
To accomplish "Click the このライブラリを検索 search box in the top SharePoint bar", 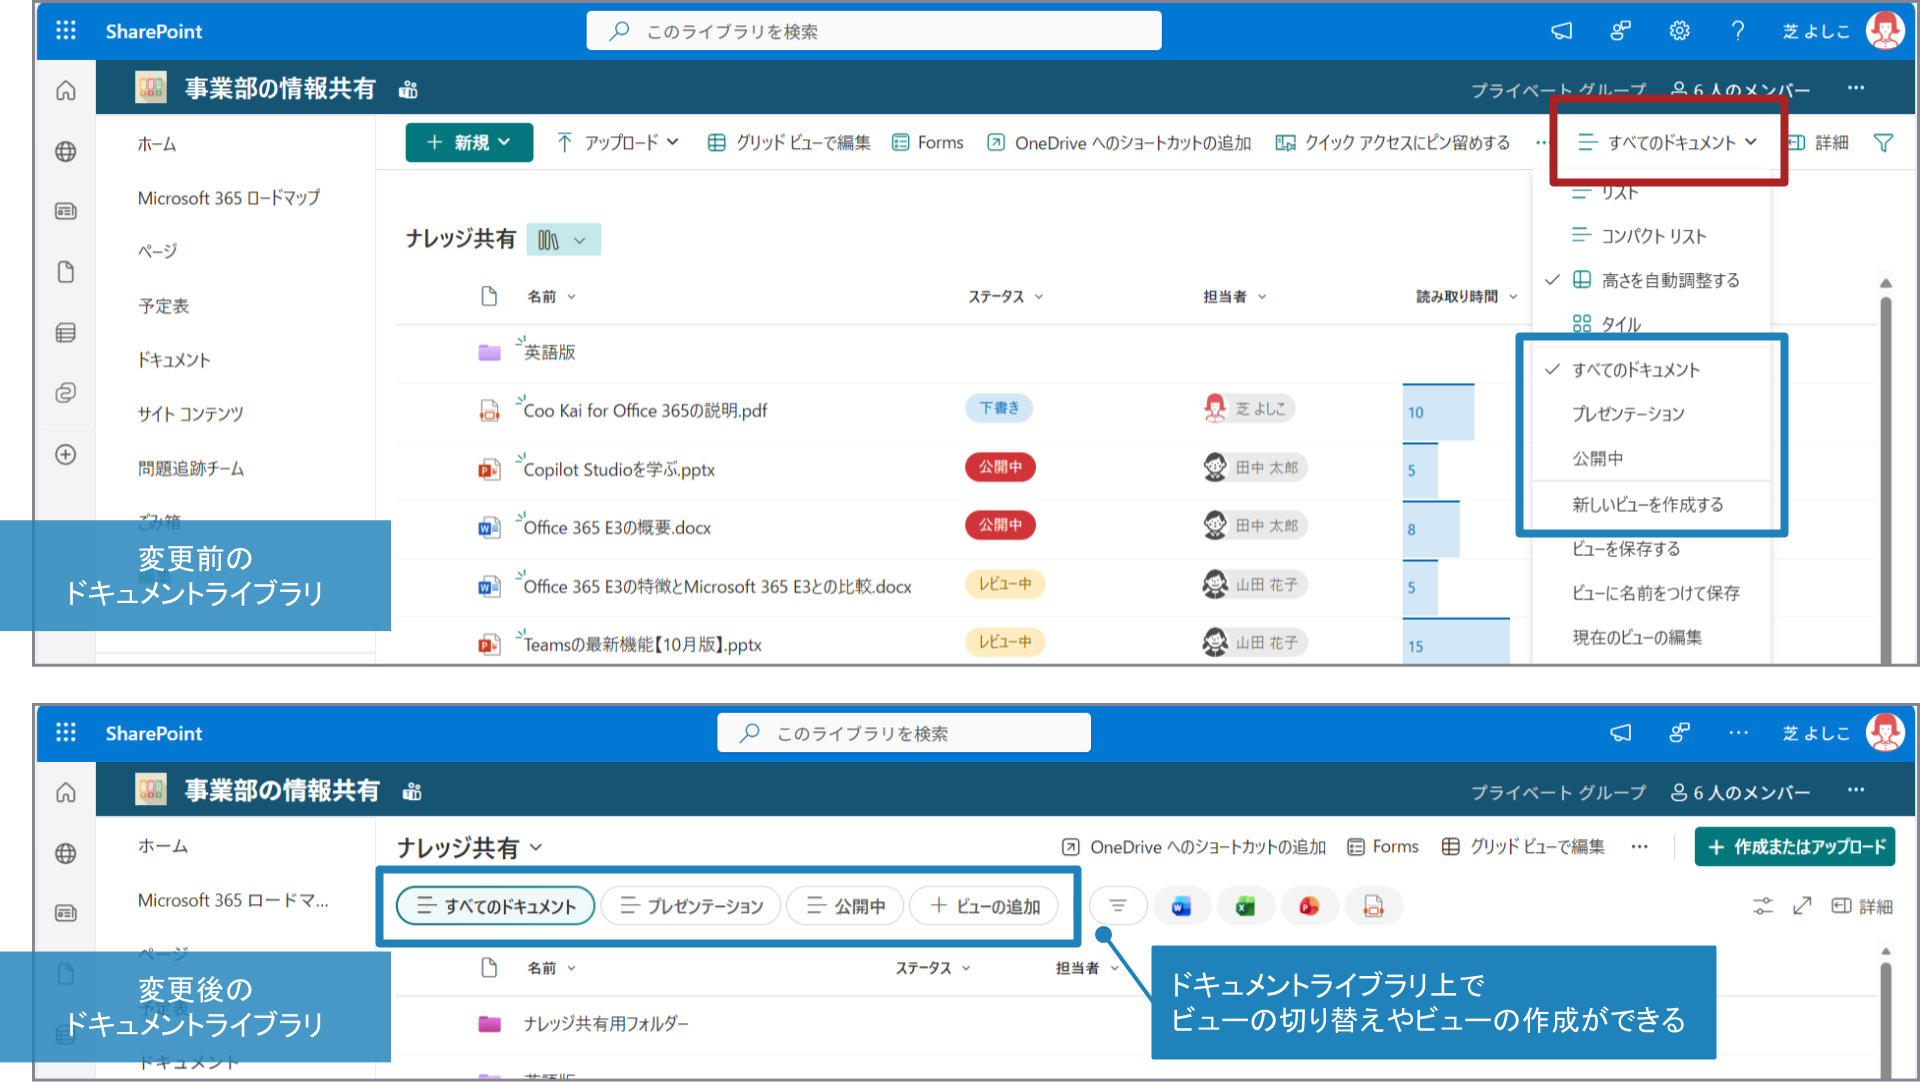I will (873, 31).
